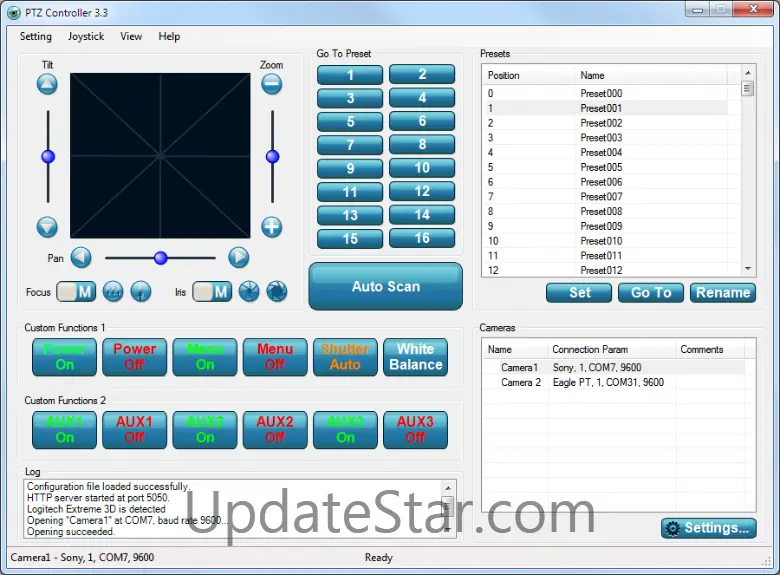Click Menu On custom function

pos(205,357)
